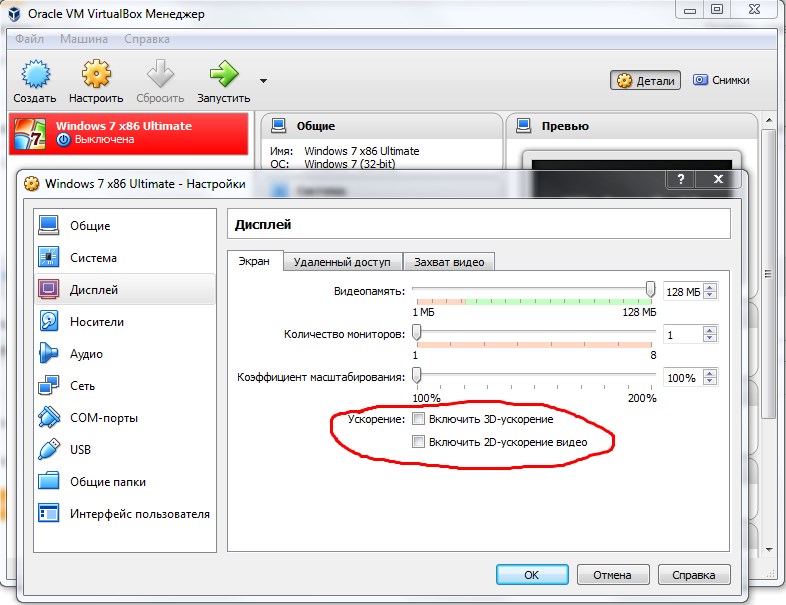Click the 100% scale factor field

tap(683, 377)
